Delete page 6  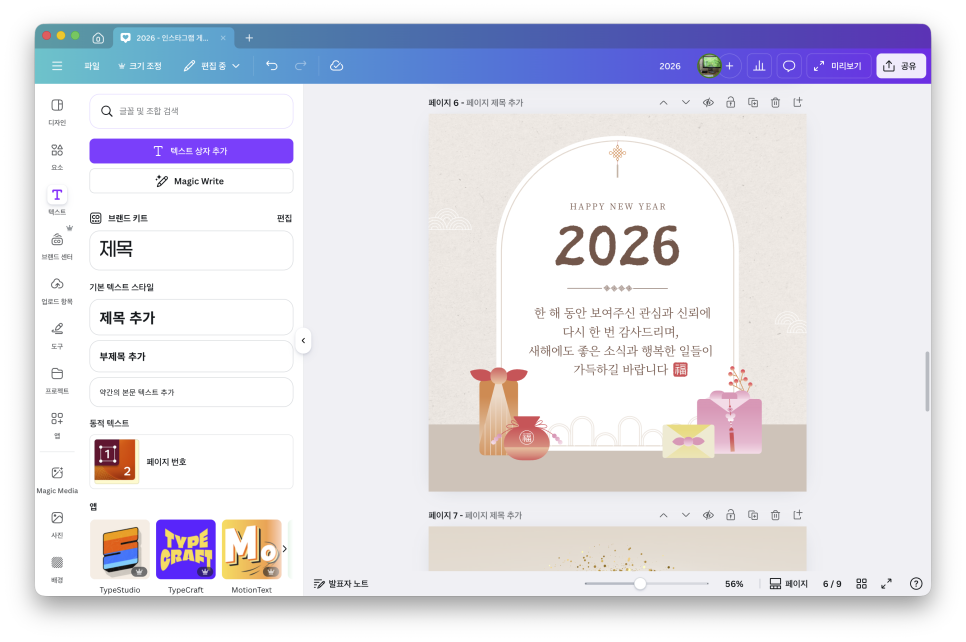775,103
